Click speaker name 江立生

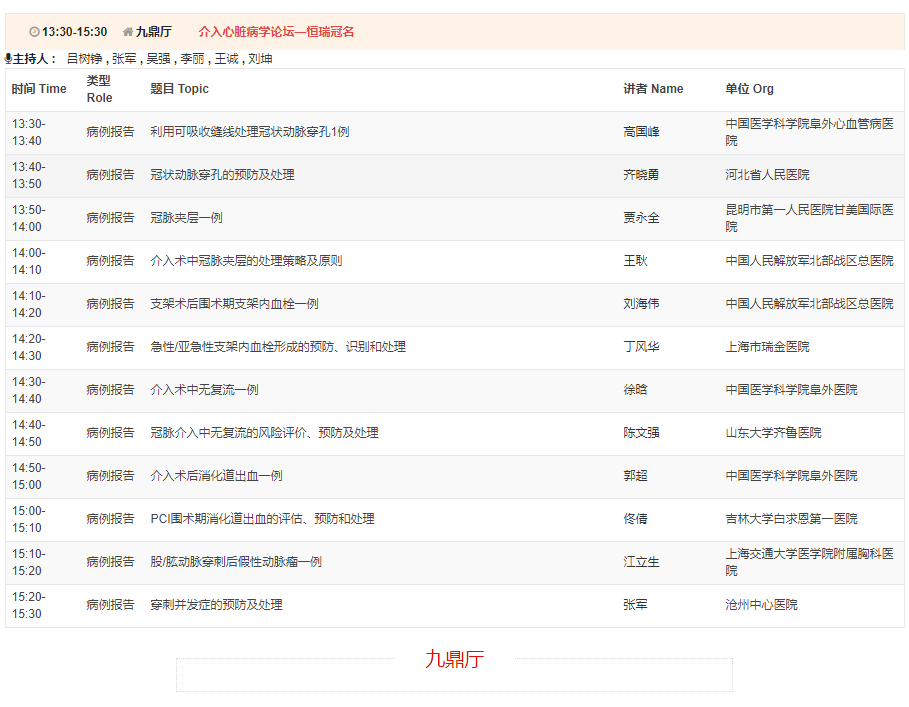[x=641, y=562]
